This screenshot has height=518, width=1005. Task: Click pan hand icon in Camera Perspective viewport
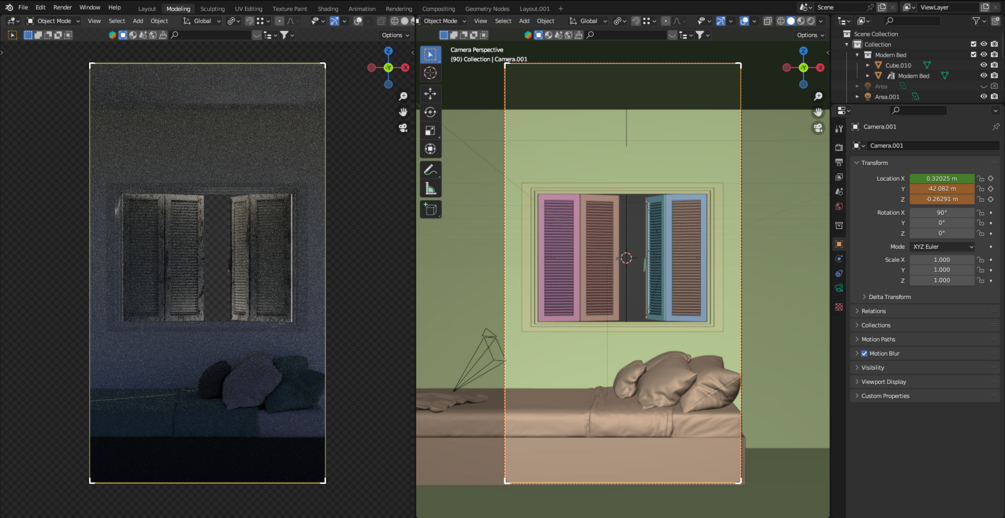pos(818,112)
